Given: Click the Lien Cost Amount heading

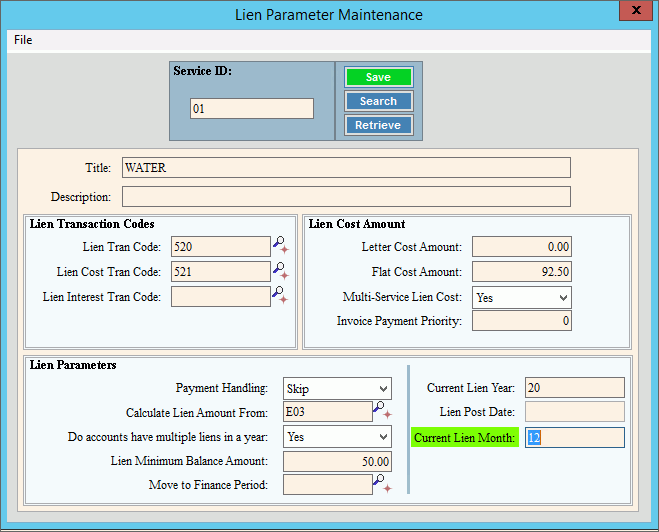Looking at the screenshot, I should tap(357, 224).
